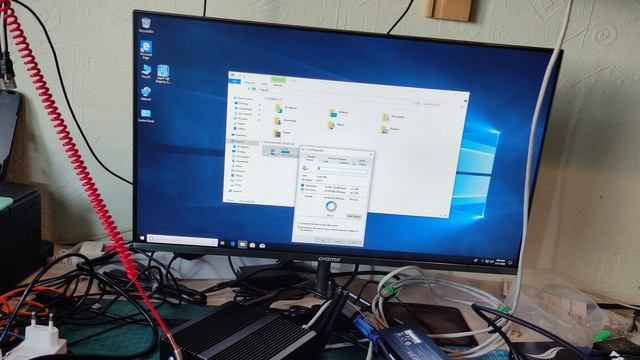Viewport: 640px width, 360px height.
Task: Select the Videos folder icon
Action: (278, 134)
